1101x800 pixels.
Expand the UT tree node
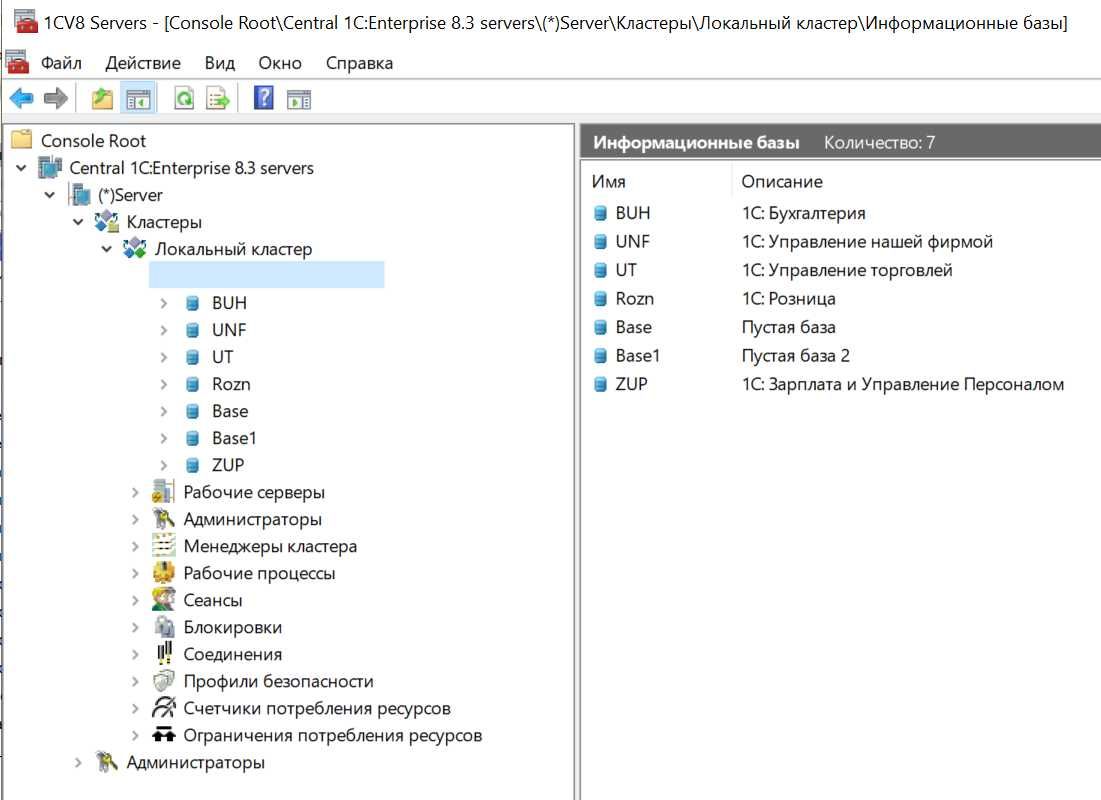164,357
